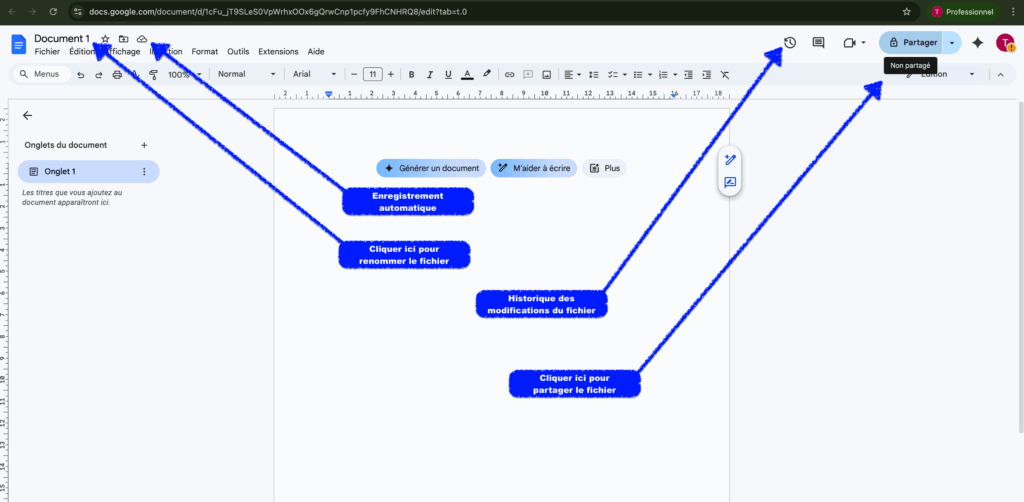Image resolution: width=1024 pixels, height=502 pixels.
Task: Open the comments panel icon
Action: pyautogui.click(x=818, y=43)
